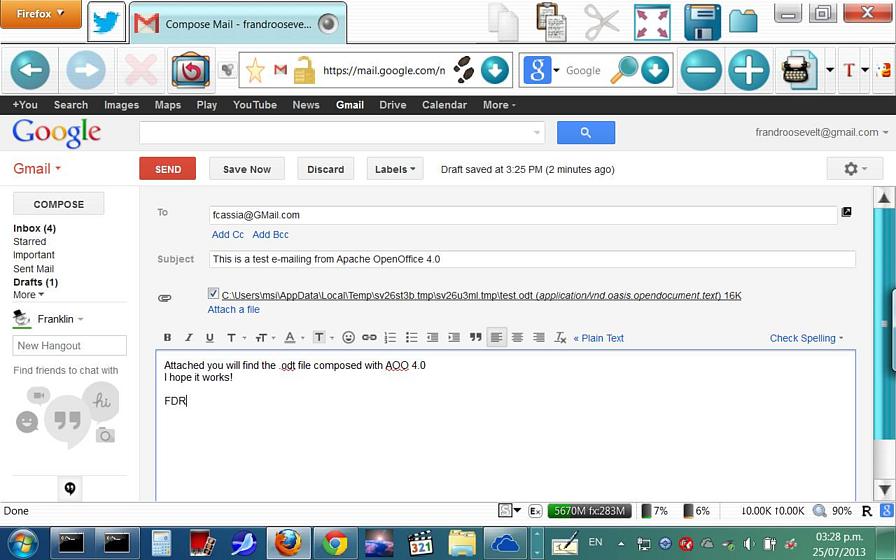Click the scissors cut icon

(602, 22)
